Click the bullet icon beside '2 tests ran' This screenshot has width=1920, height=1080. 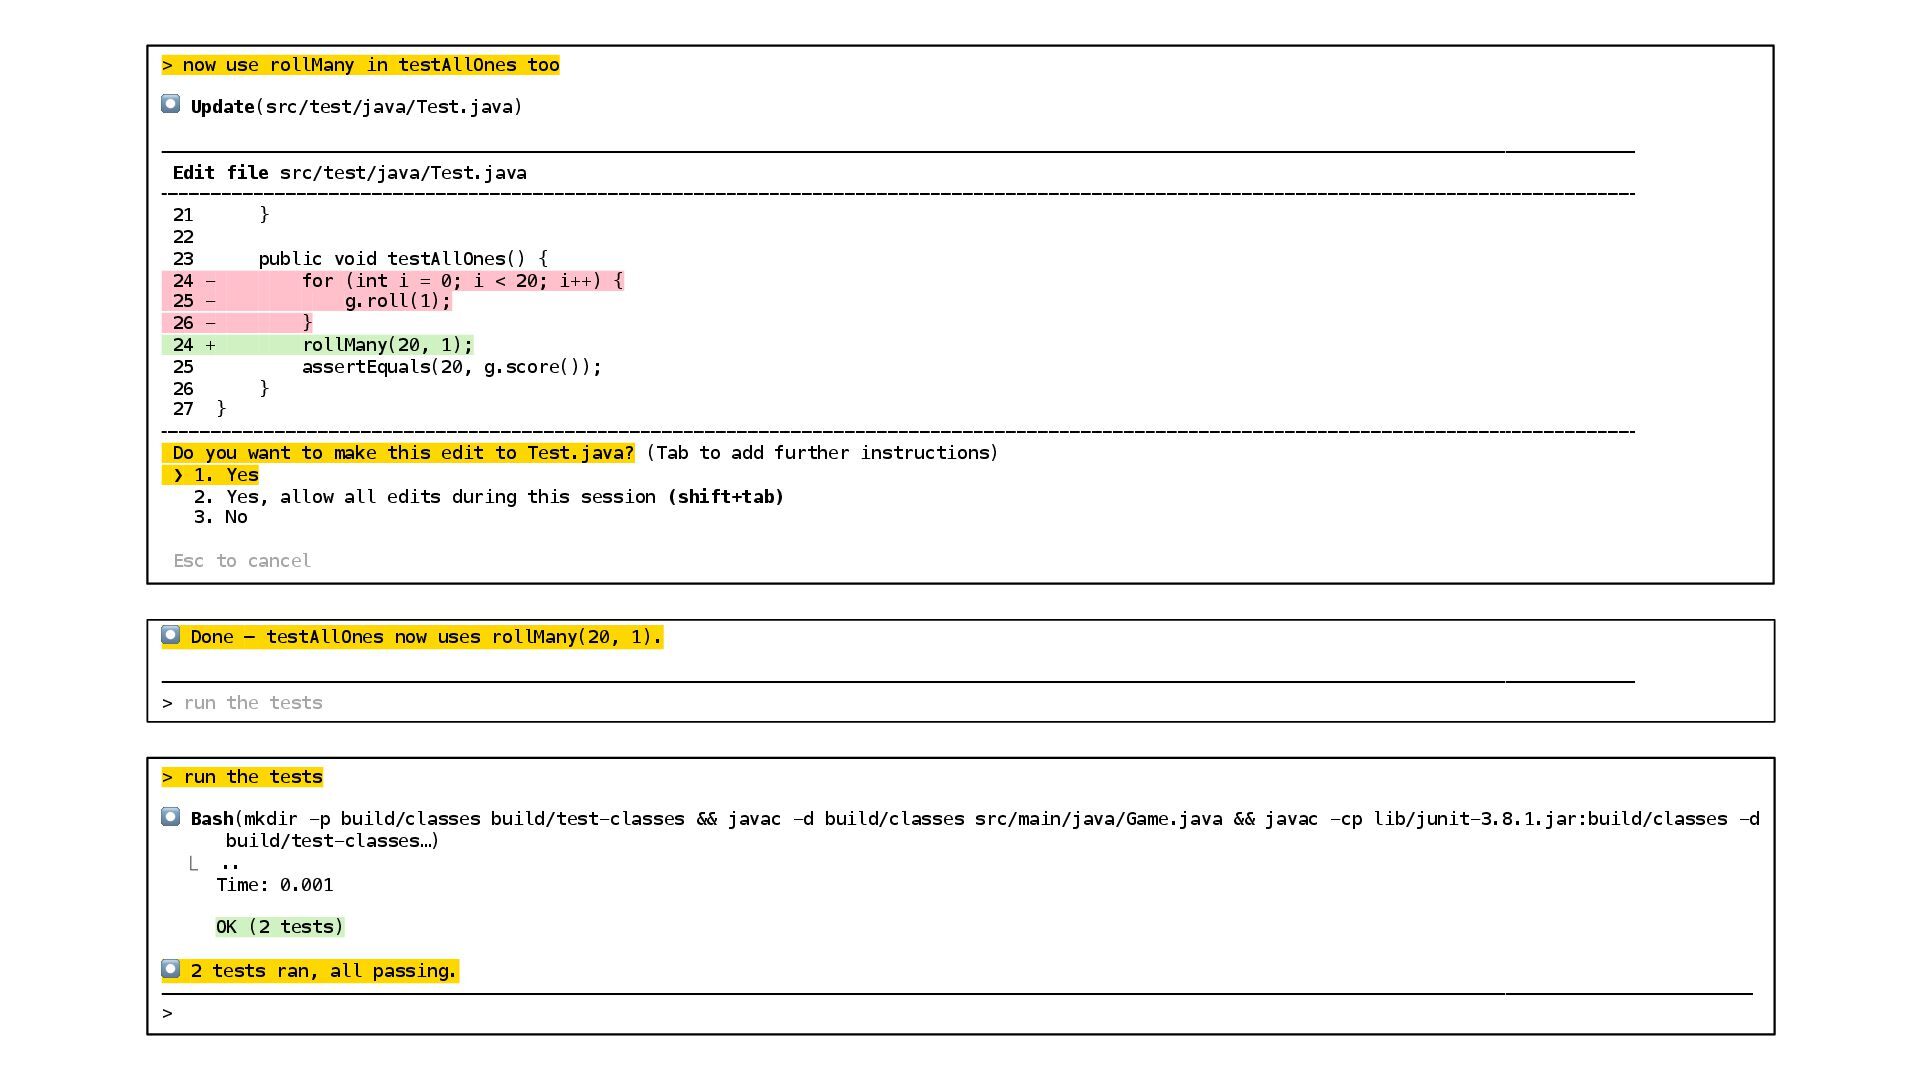[x=171, y=969]
